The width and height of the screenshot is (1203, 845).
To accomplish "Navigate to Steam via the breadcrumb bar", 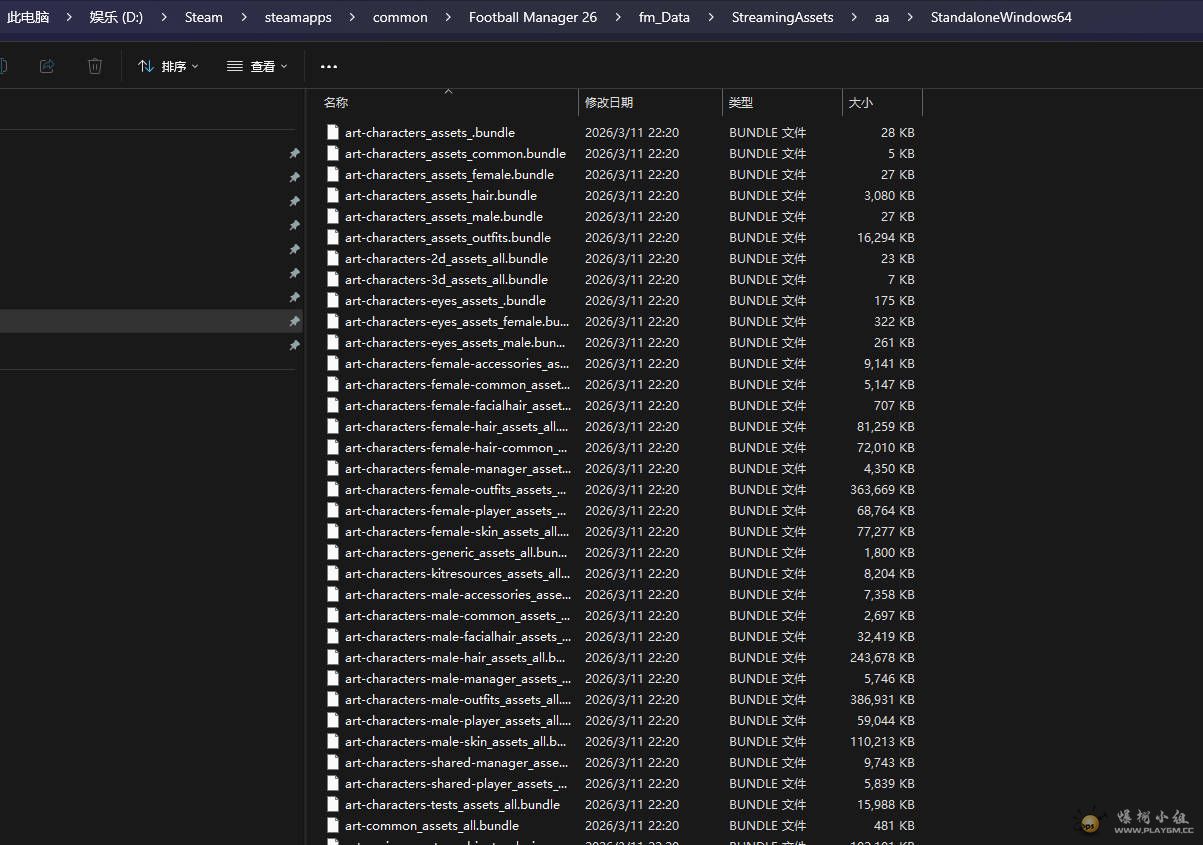I will click(203, 17).
